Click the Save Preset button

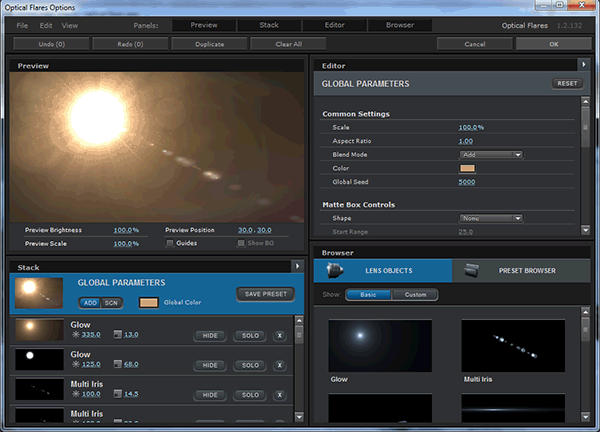[x=266, y=294]
